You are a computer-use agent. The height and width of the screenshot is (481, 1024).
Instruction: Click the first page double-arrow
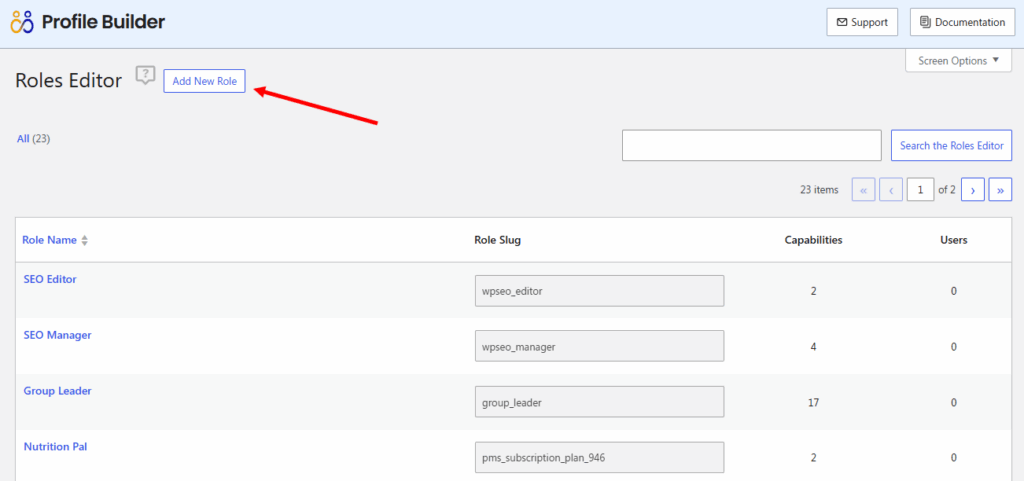[863, 189]
